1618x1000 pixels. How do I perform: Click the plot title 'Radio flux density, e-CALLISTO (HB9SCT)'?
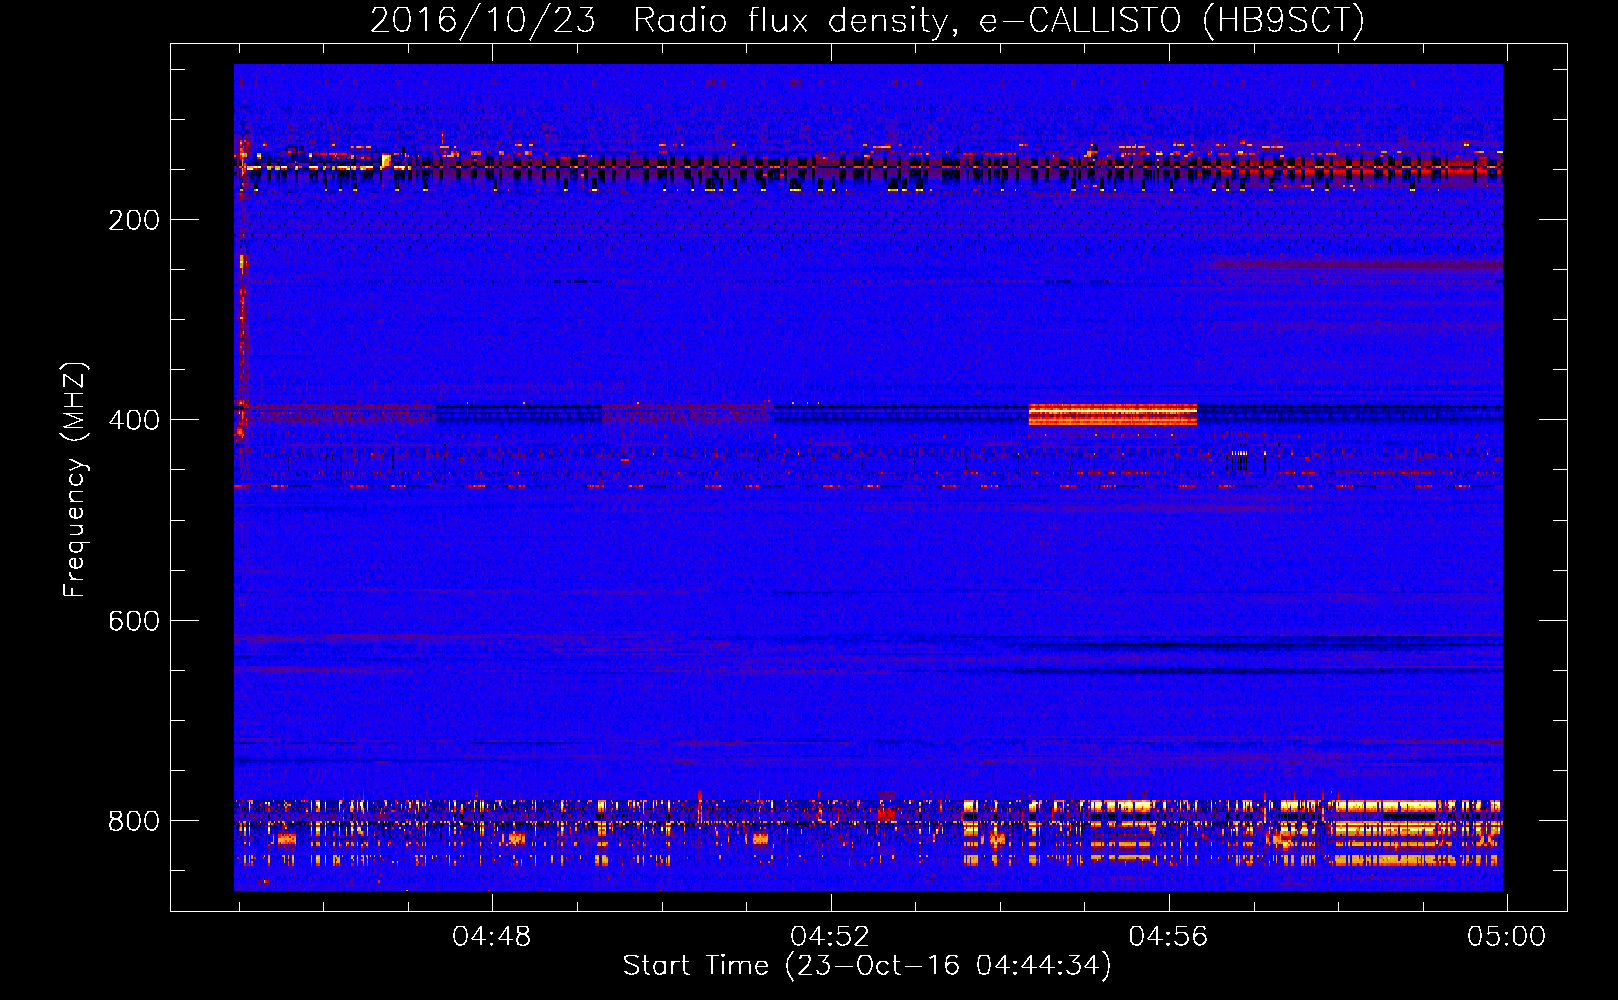pos(999,20)
